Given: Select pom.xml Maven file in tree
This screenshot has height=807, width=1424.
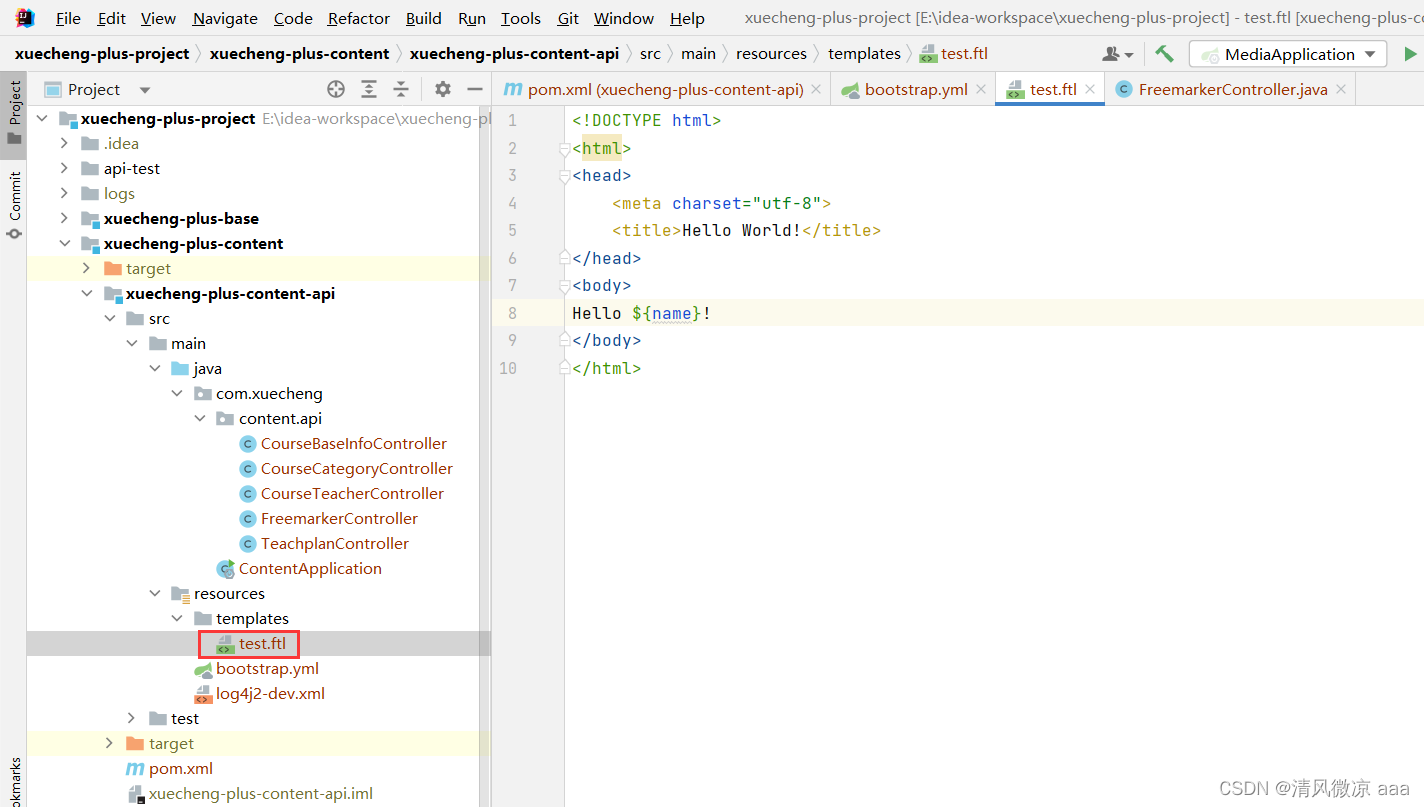Looking at the screenshot, I should click(180, 769).
